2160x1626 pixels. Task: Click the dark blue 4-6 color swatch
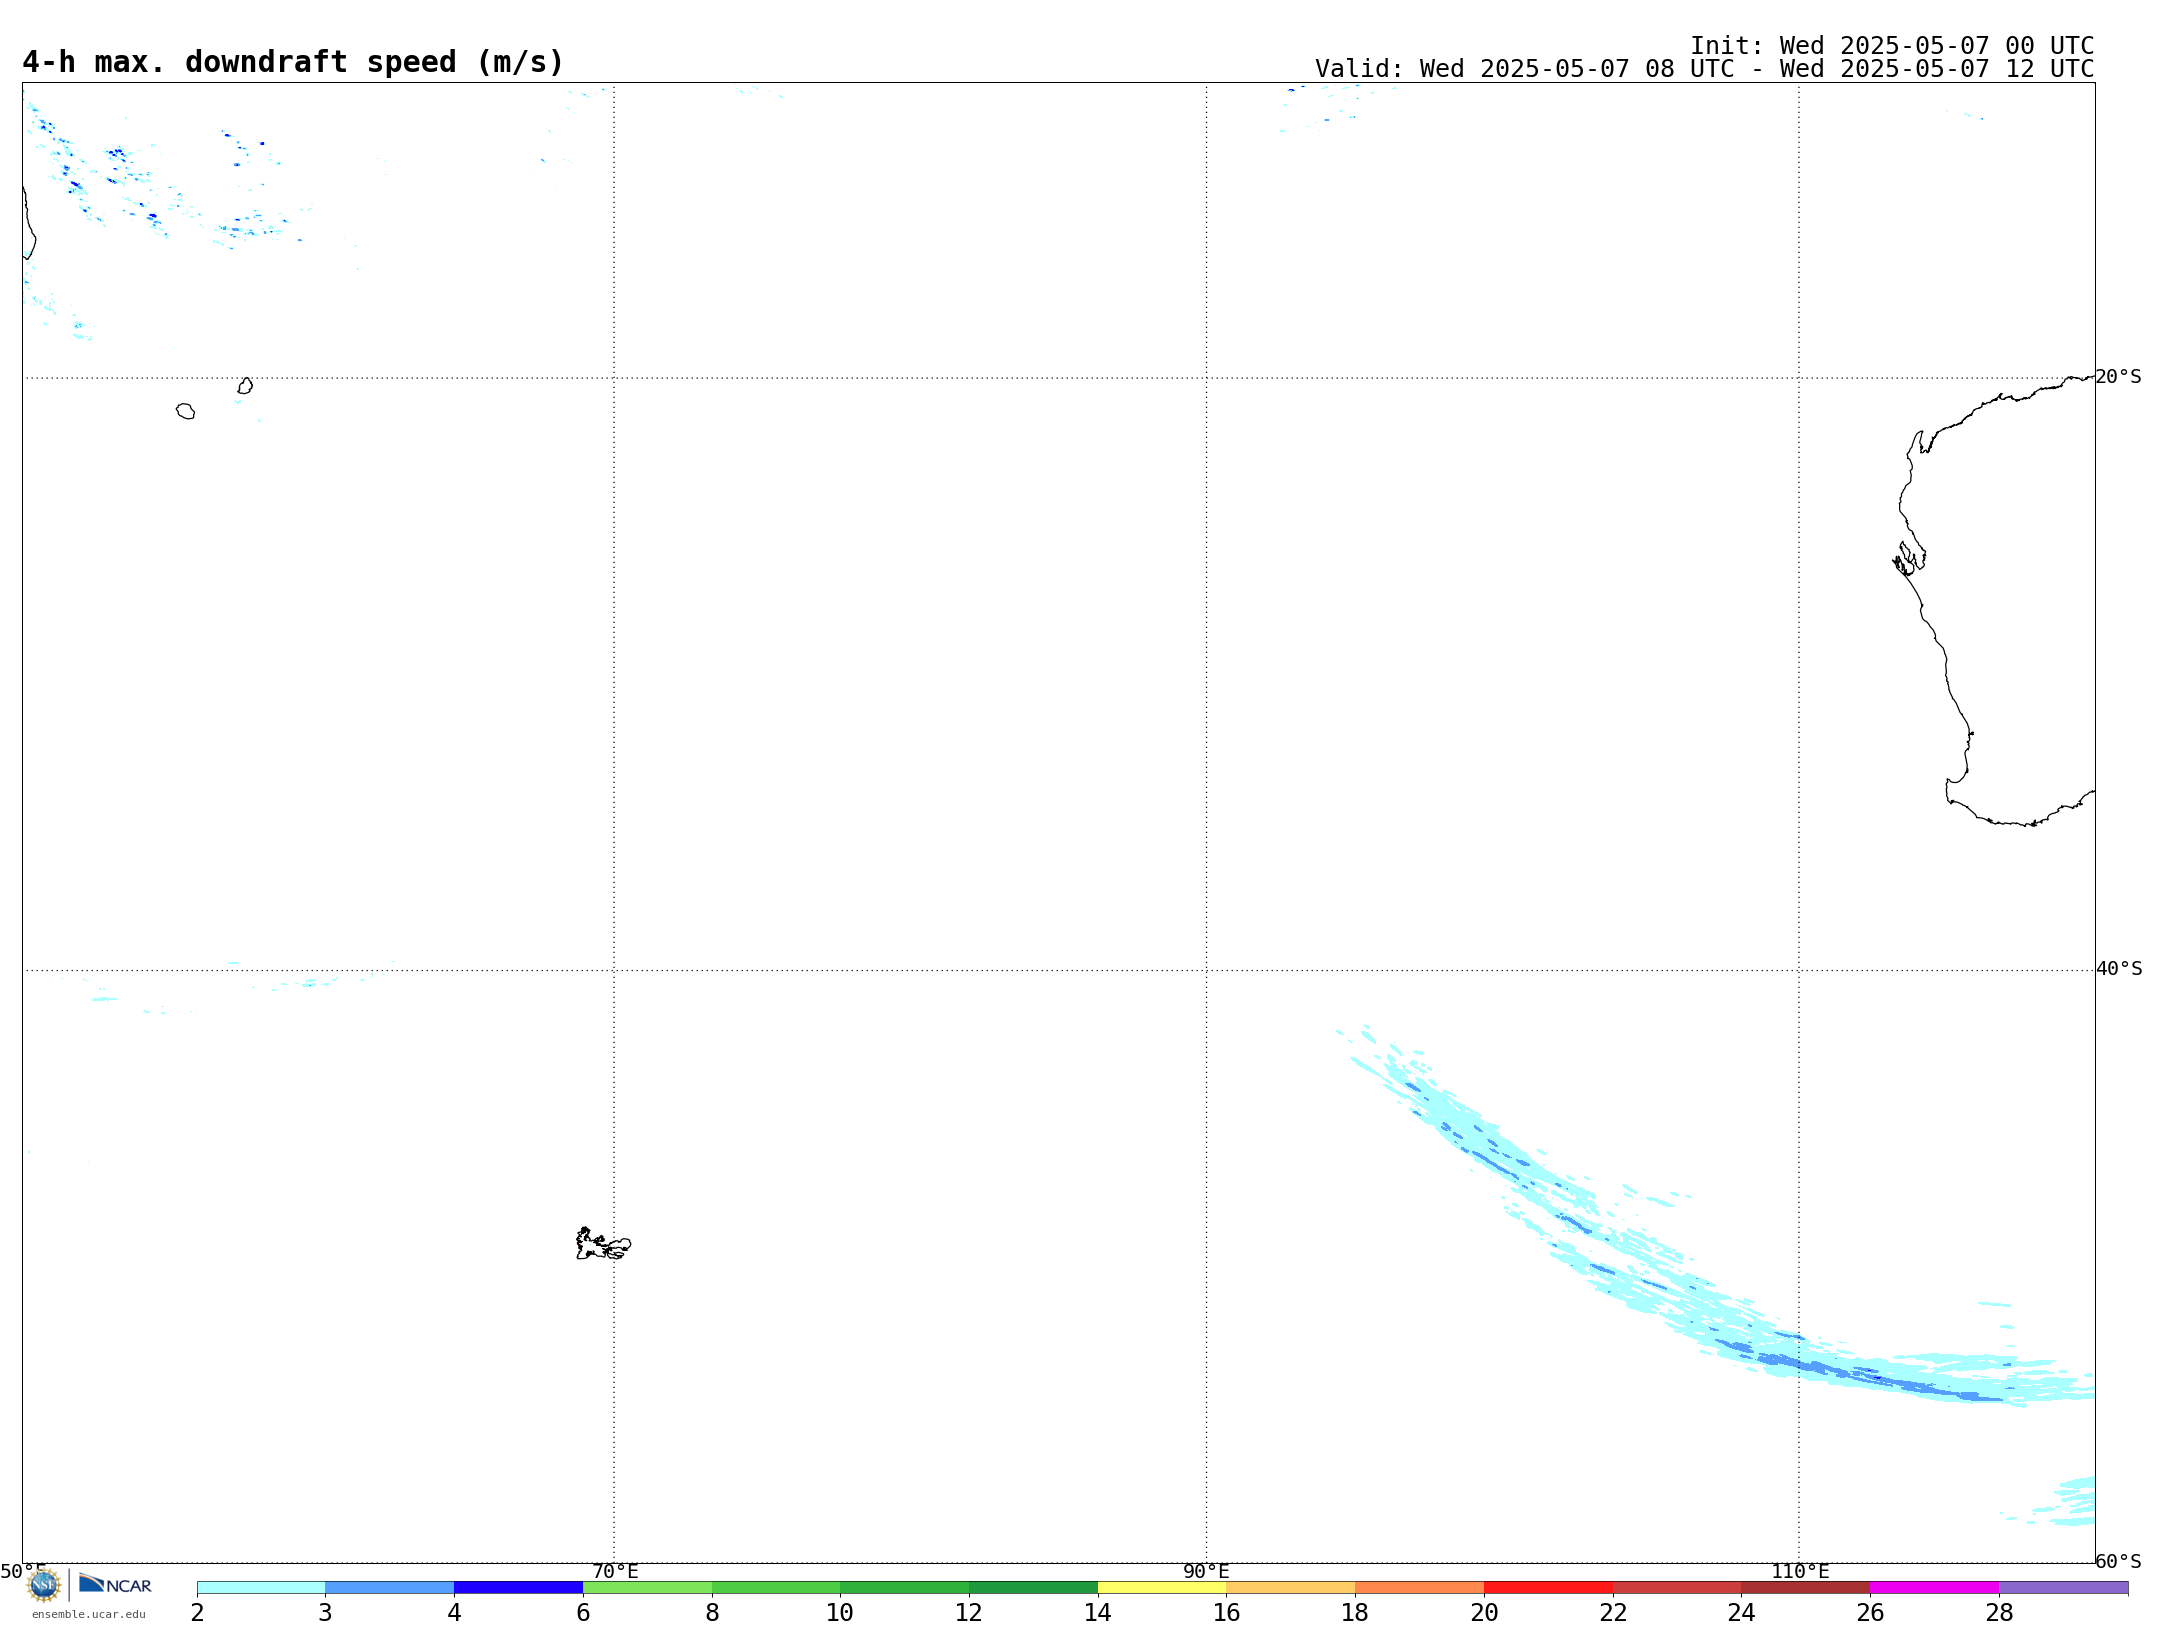(518, 1587)
